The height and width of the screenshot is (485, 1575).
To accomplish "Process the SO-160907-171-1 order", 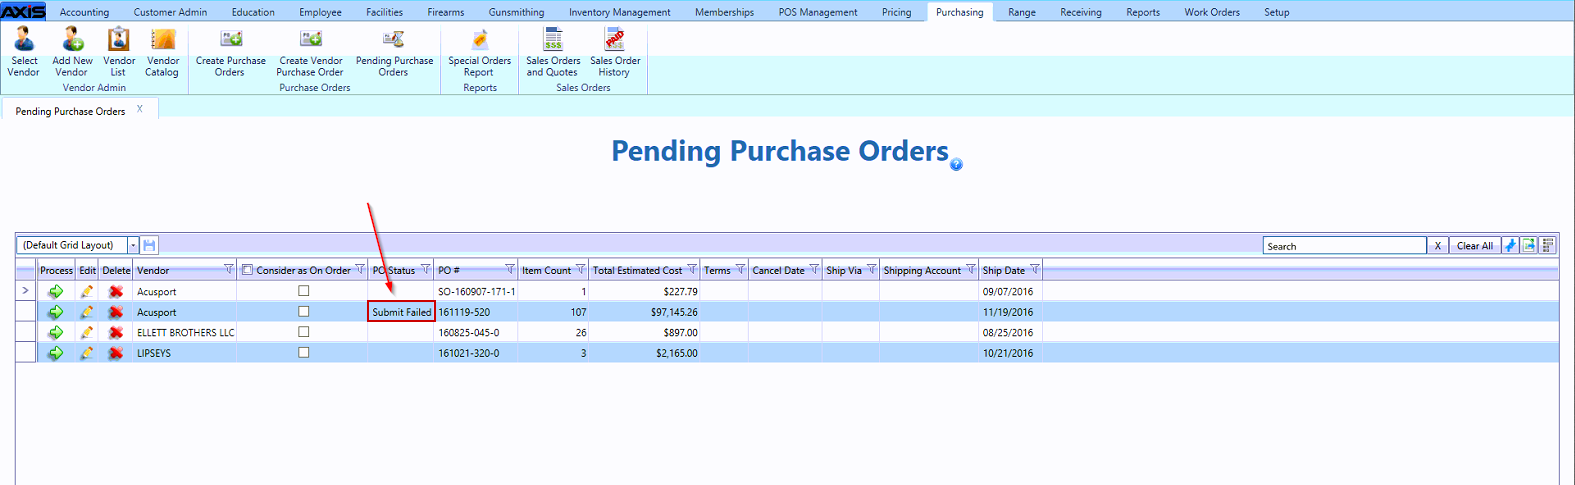I will (x=56, y=291).
